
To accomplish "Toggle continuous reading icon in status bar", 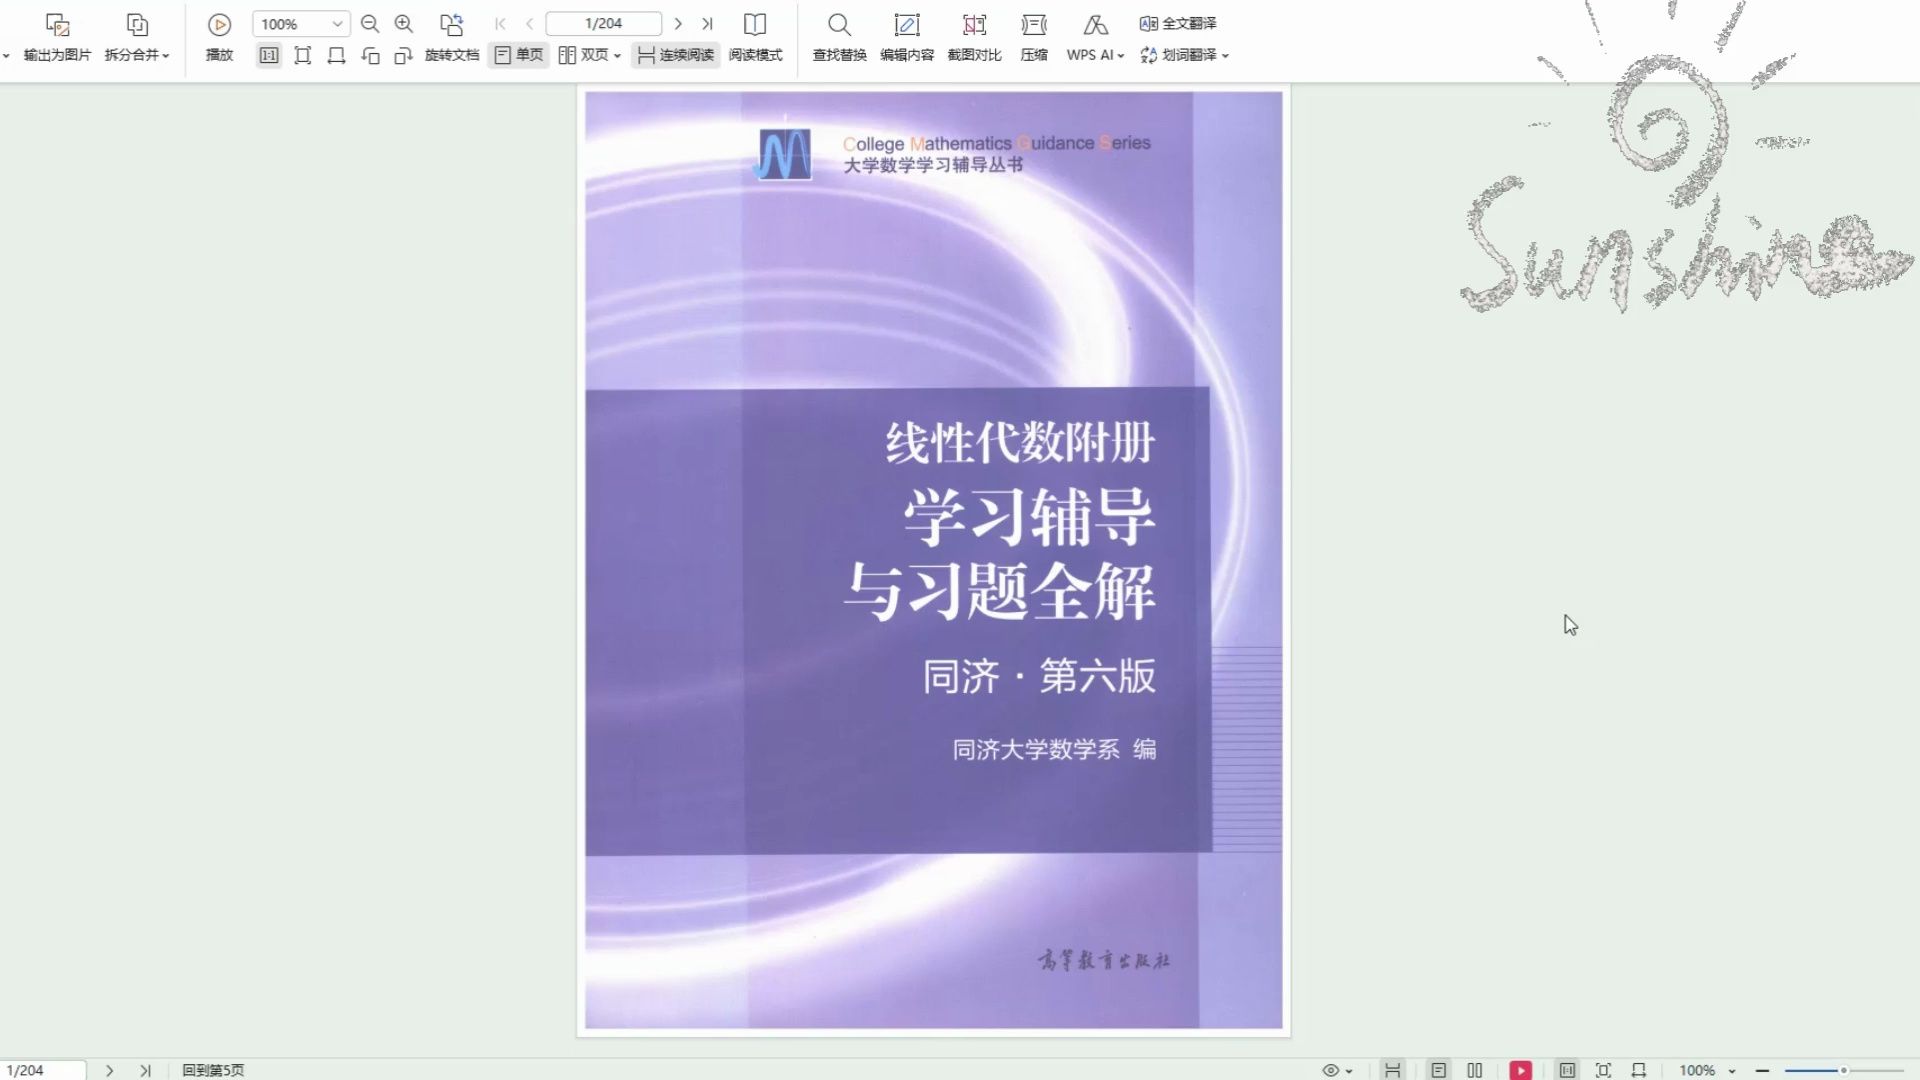I will [1392, 1070].
